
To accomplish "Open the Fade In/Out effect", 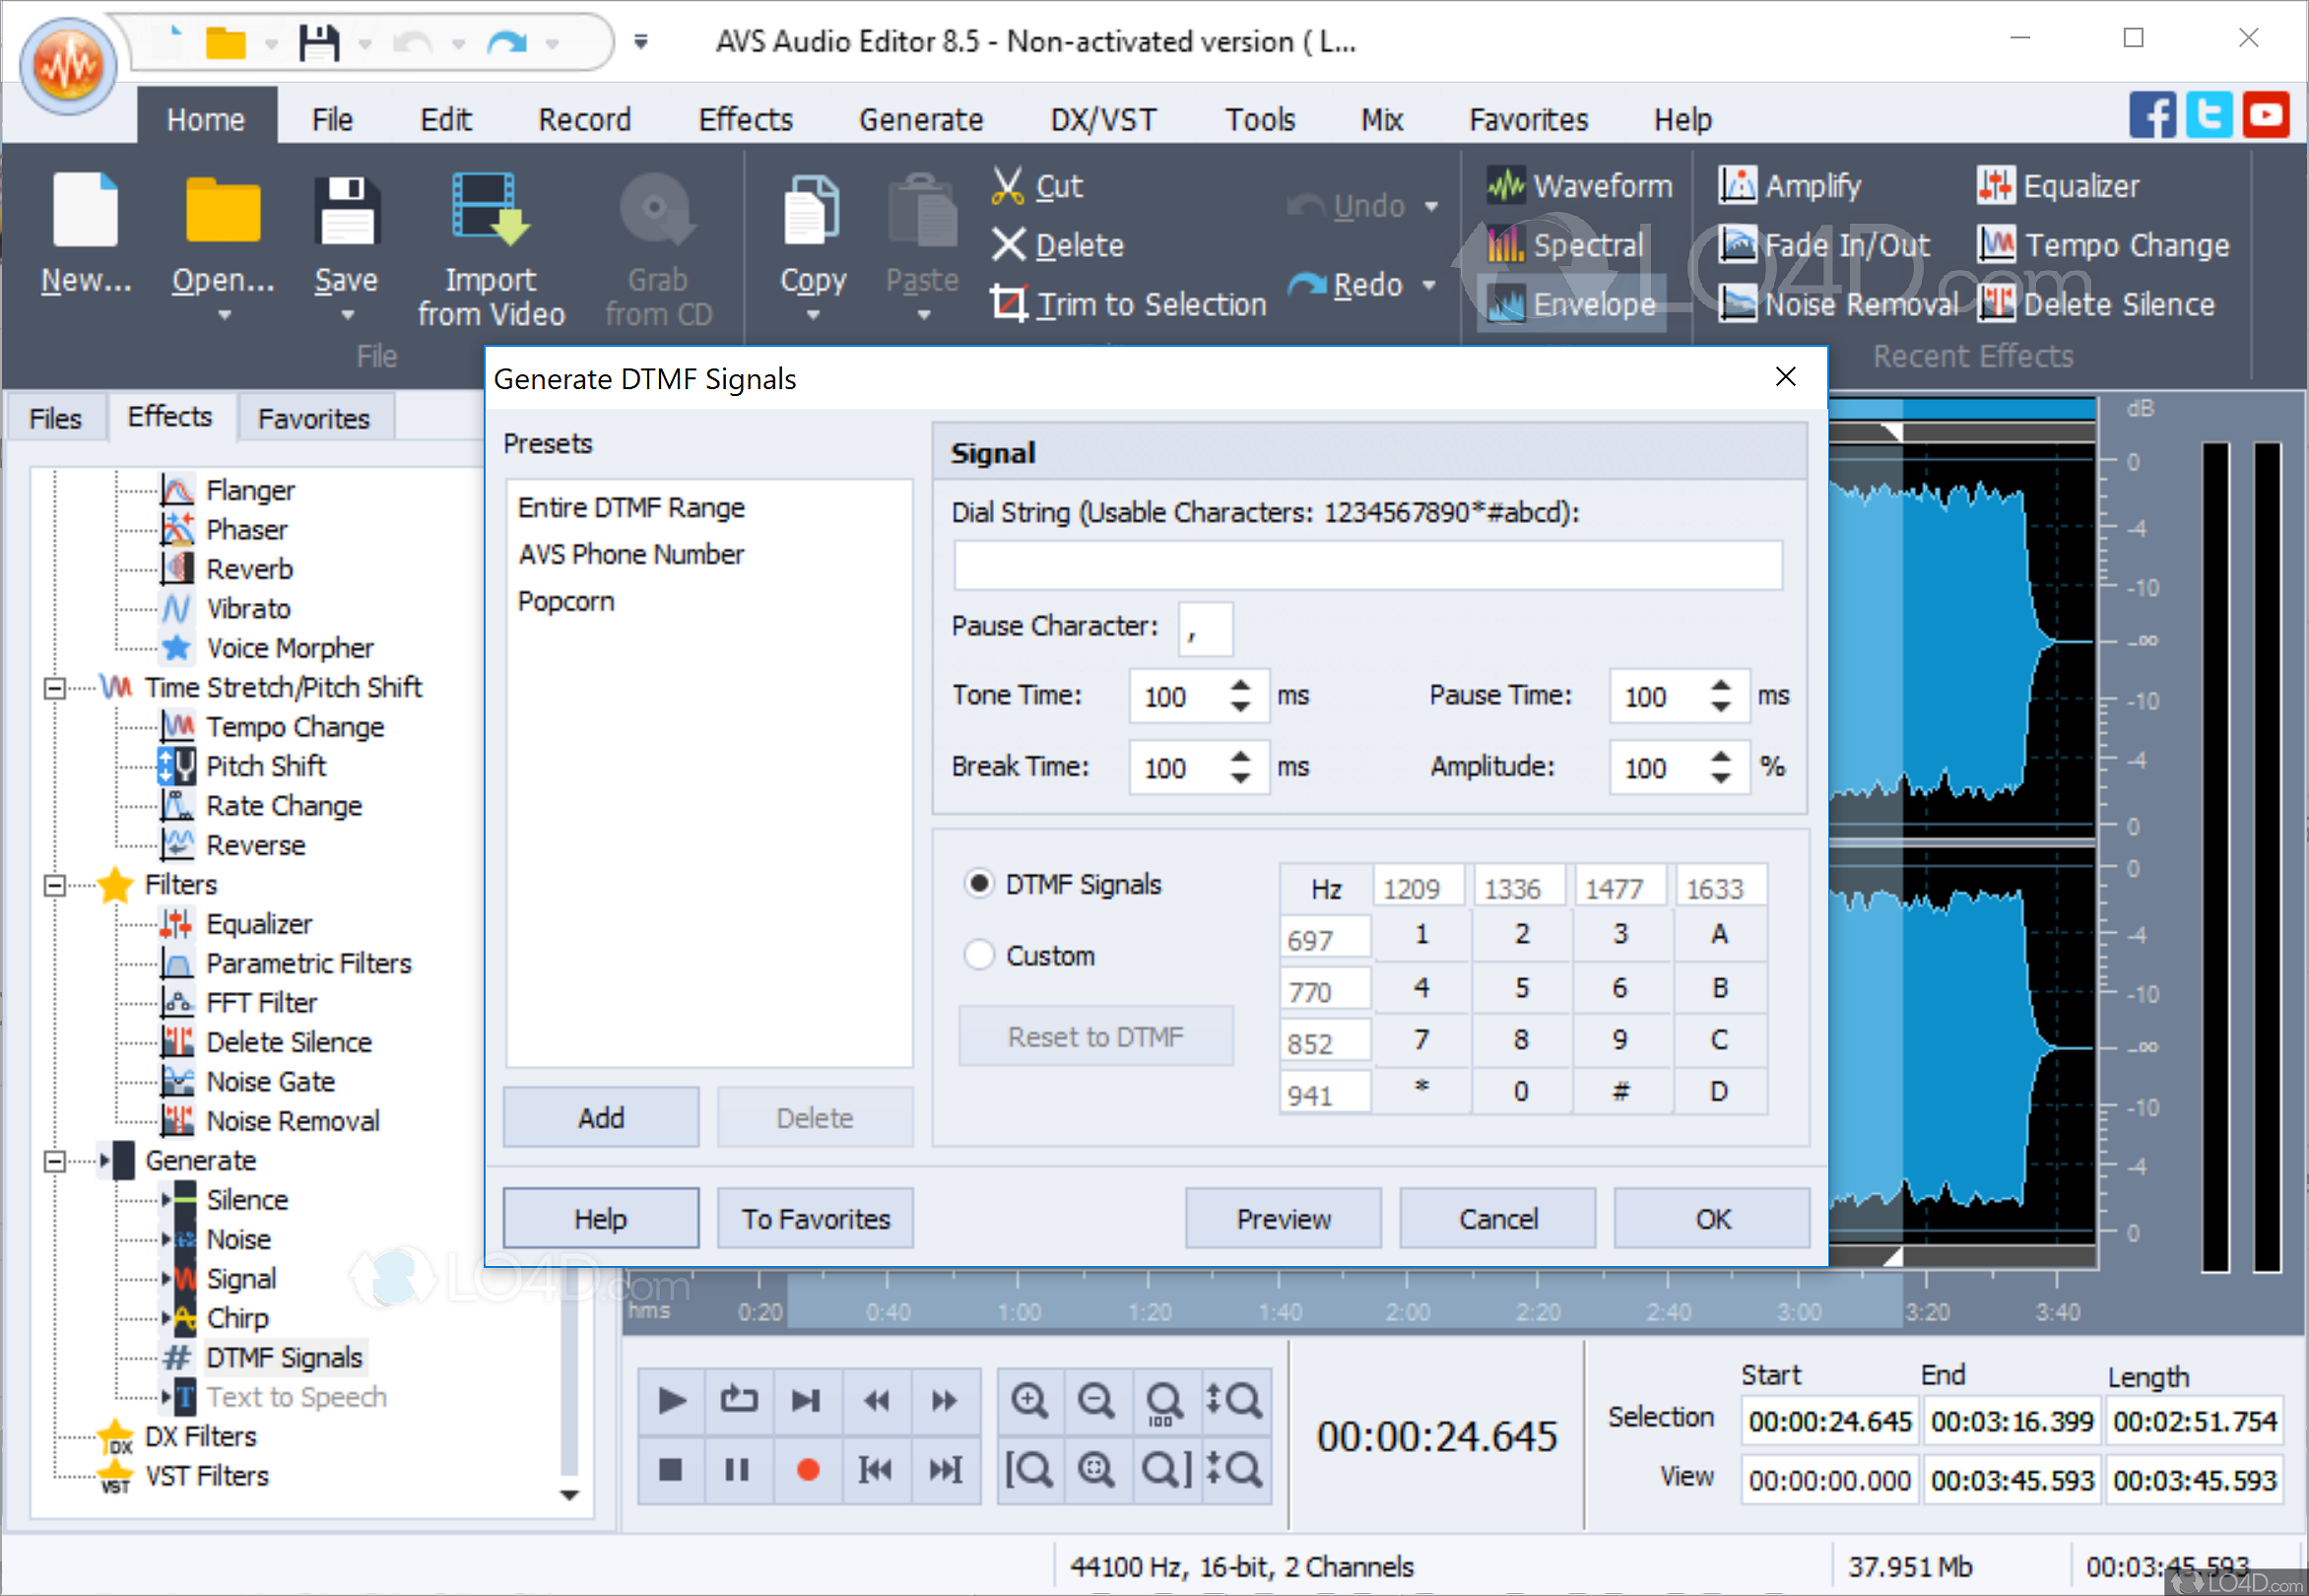I will 1824,245.
